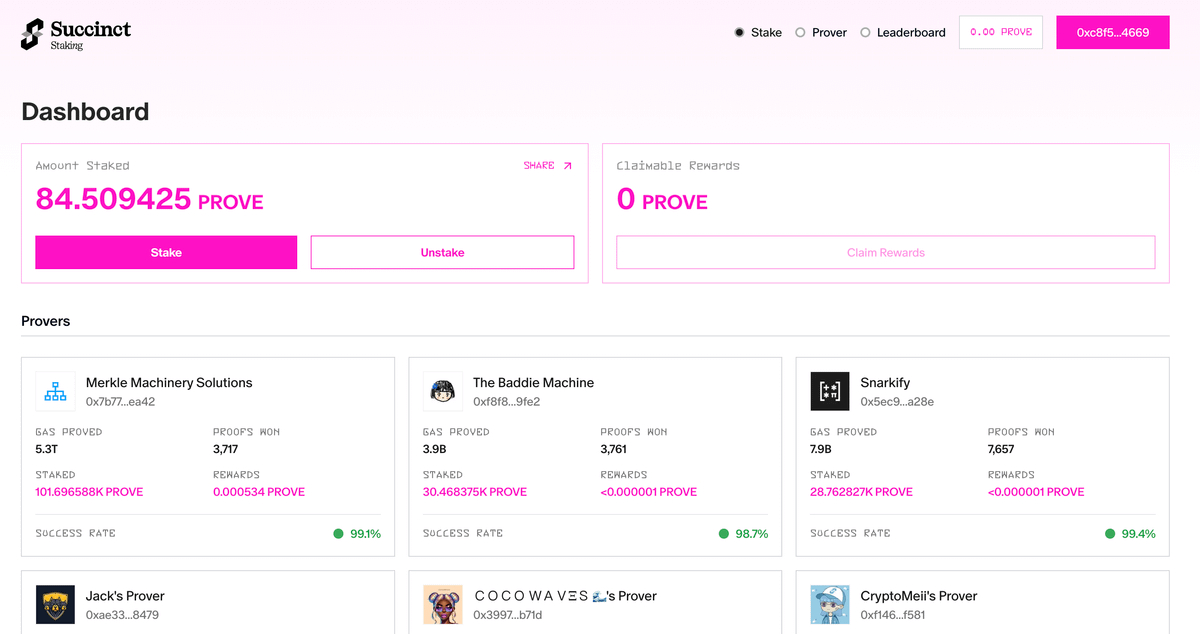1200x634 pixels.
Task: Click Snarkify logo avatar
Action: [x=830, y=391]
